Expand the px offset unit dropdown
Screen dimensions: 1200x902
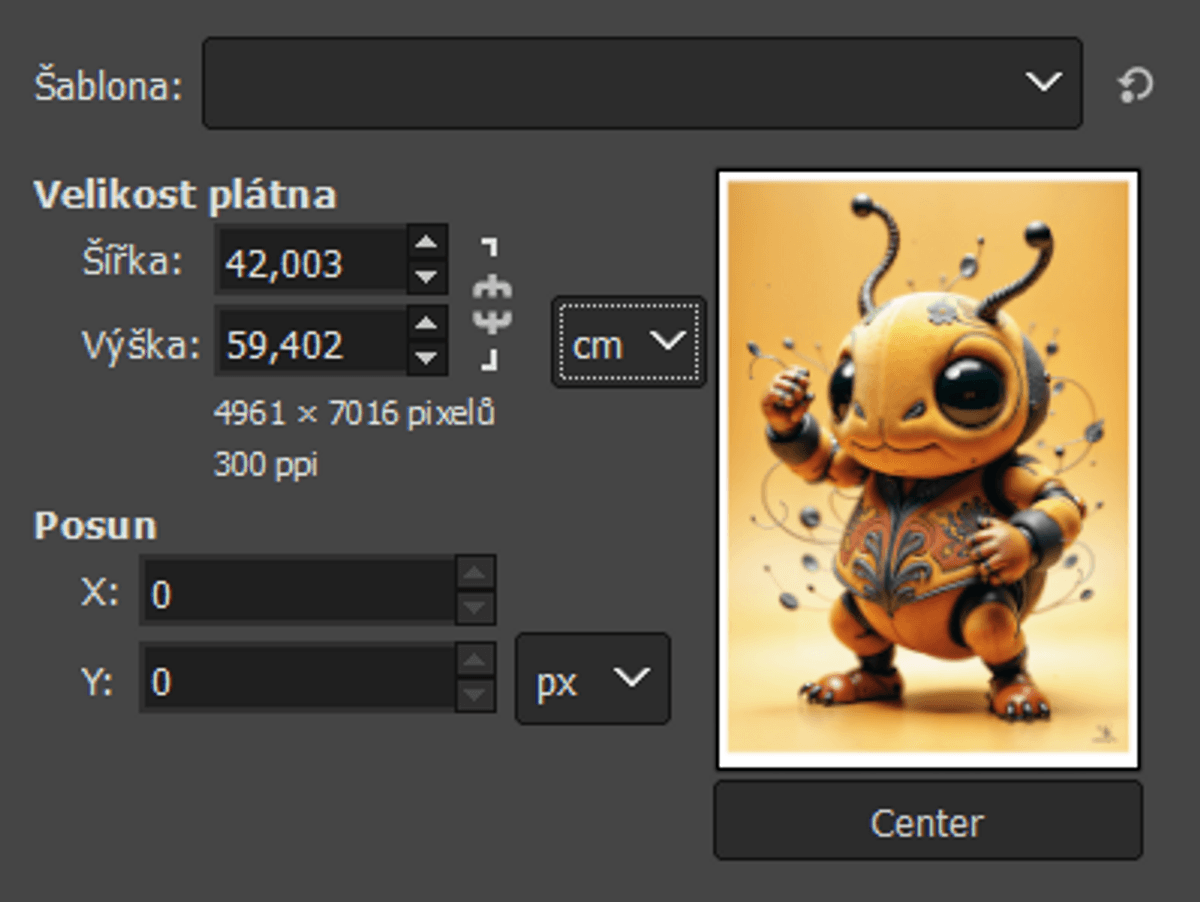[592, 679]
